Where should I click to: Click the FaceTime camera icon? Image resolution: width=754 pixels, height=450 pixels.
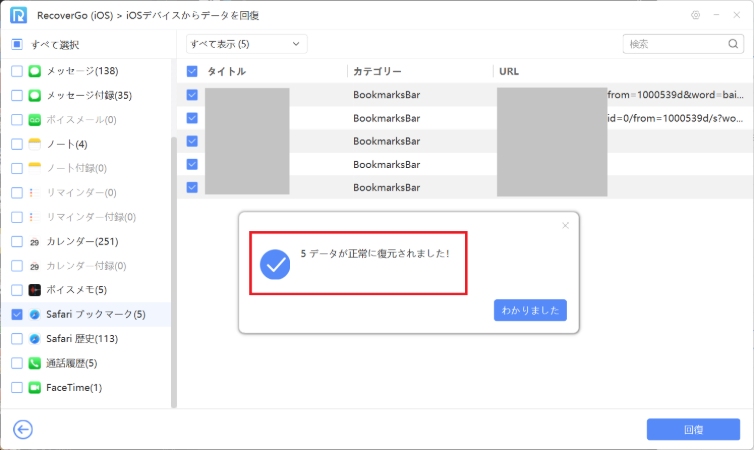tap(35, 388)
